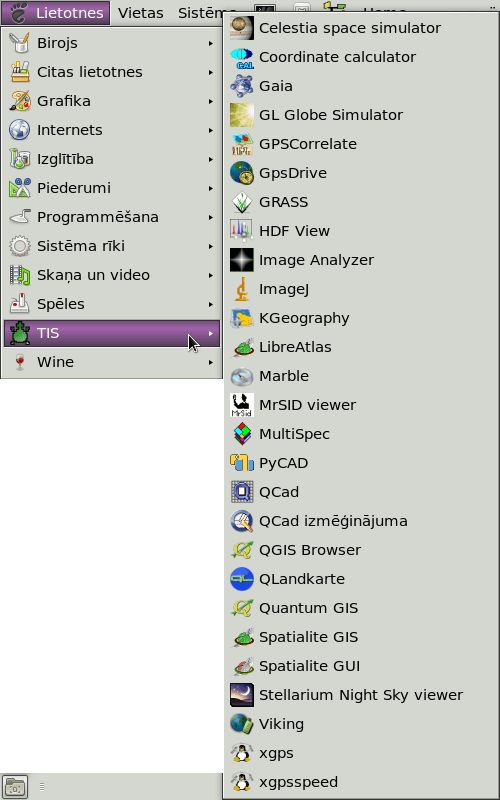Click the MrSID viewer icon

(x=242, y=405)
